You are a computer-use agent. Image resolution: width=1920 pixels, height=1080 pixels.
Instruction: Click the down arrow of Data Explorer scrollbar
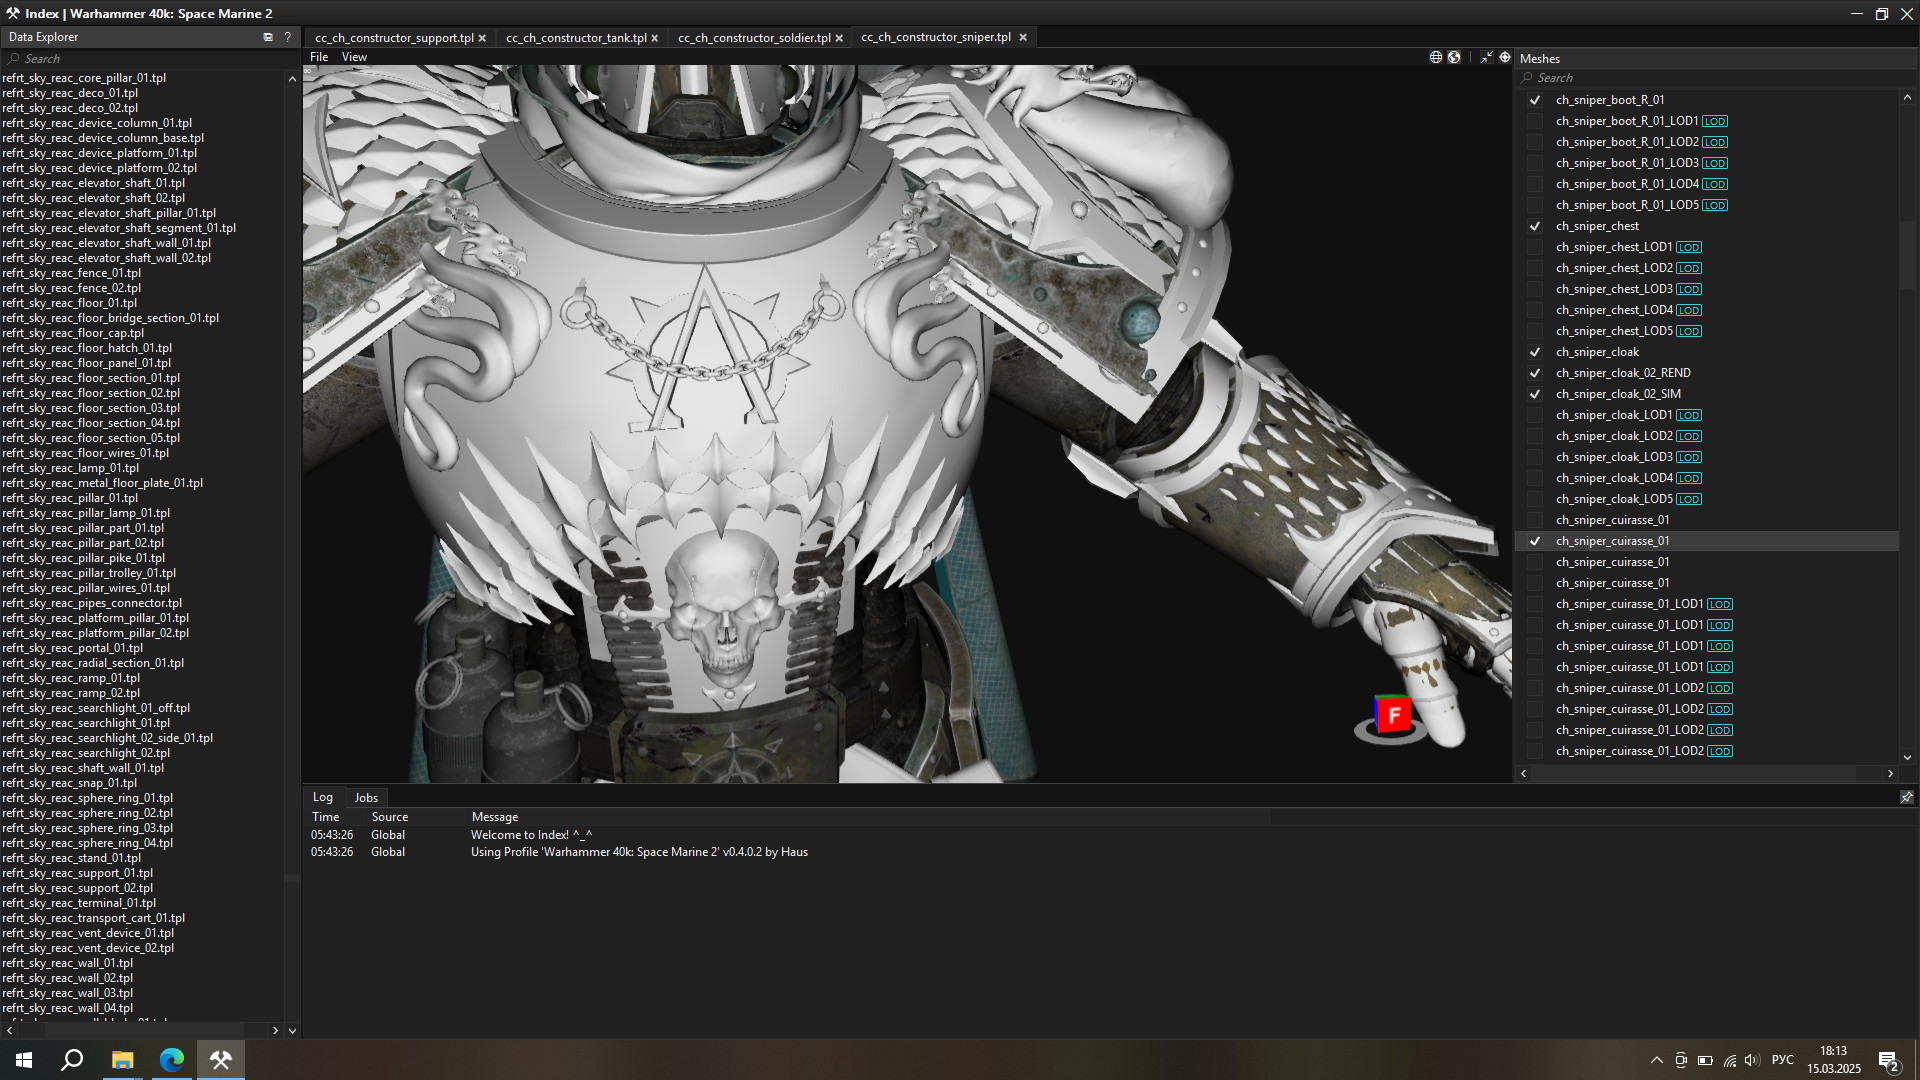[x=292, y=1030]
